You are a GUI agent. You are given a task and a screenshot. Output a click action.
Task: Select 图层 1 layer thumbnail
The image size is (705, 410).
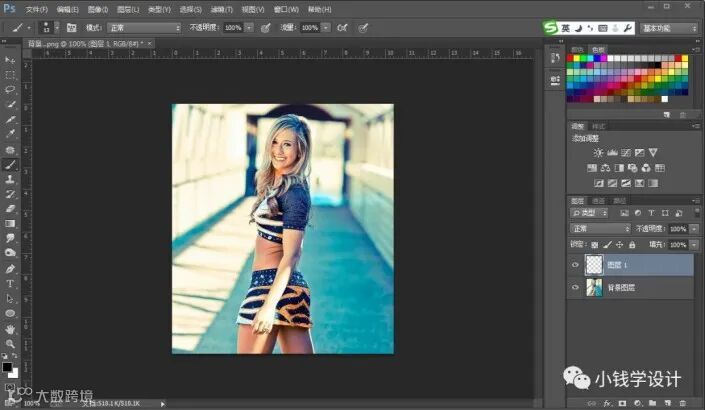(x=594, y=265)
